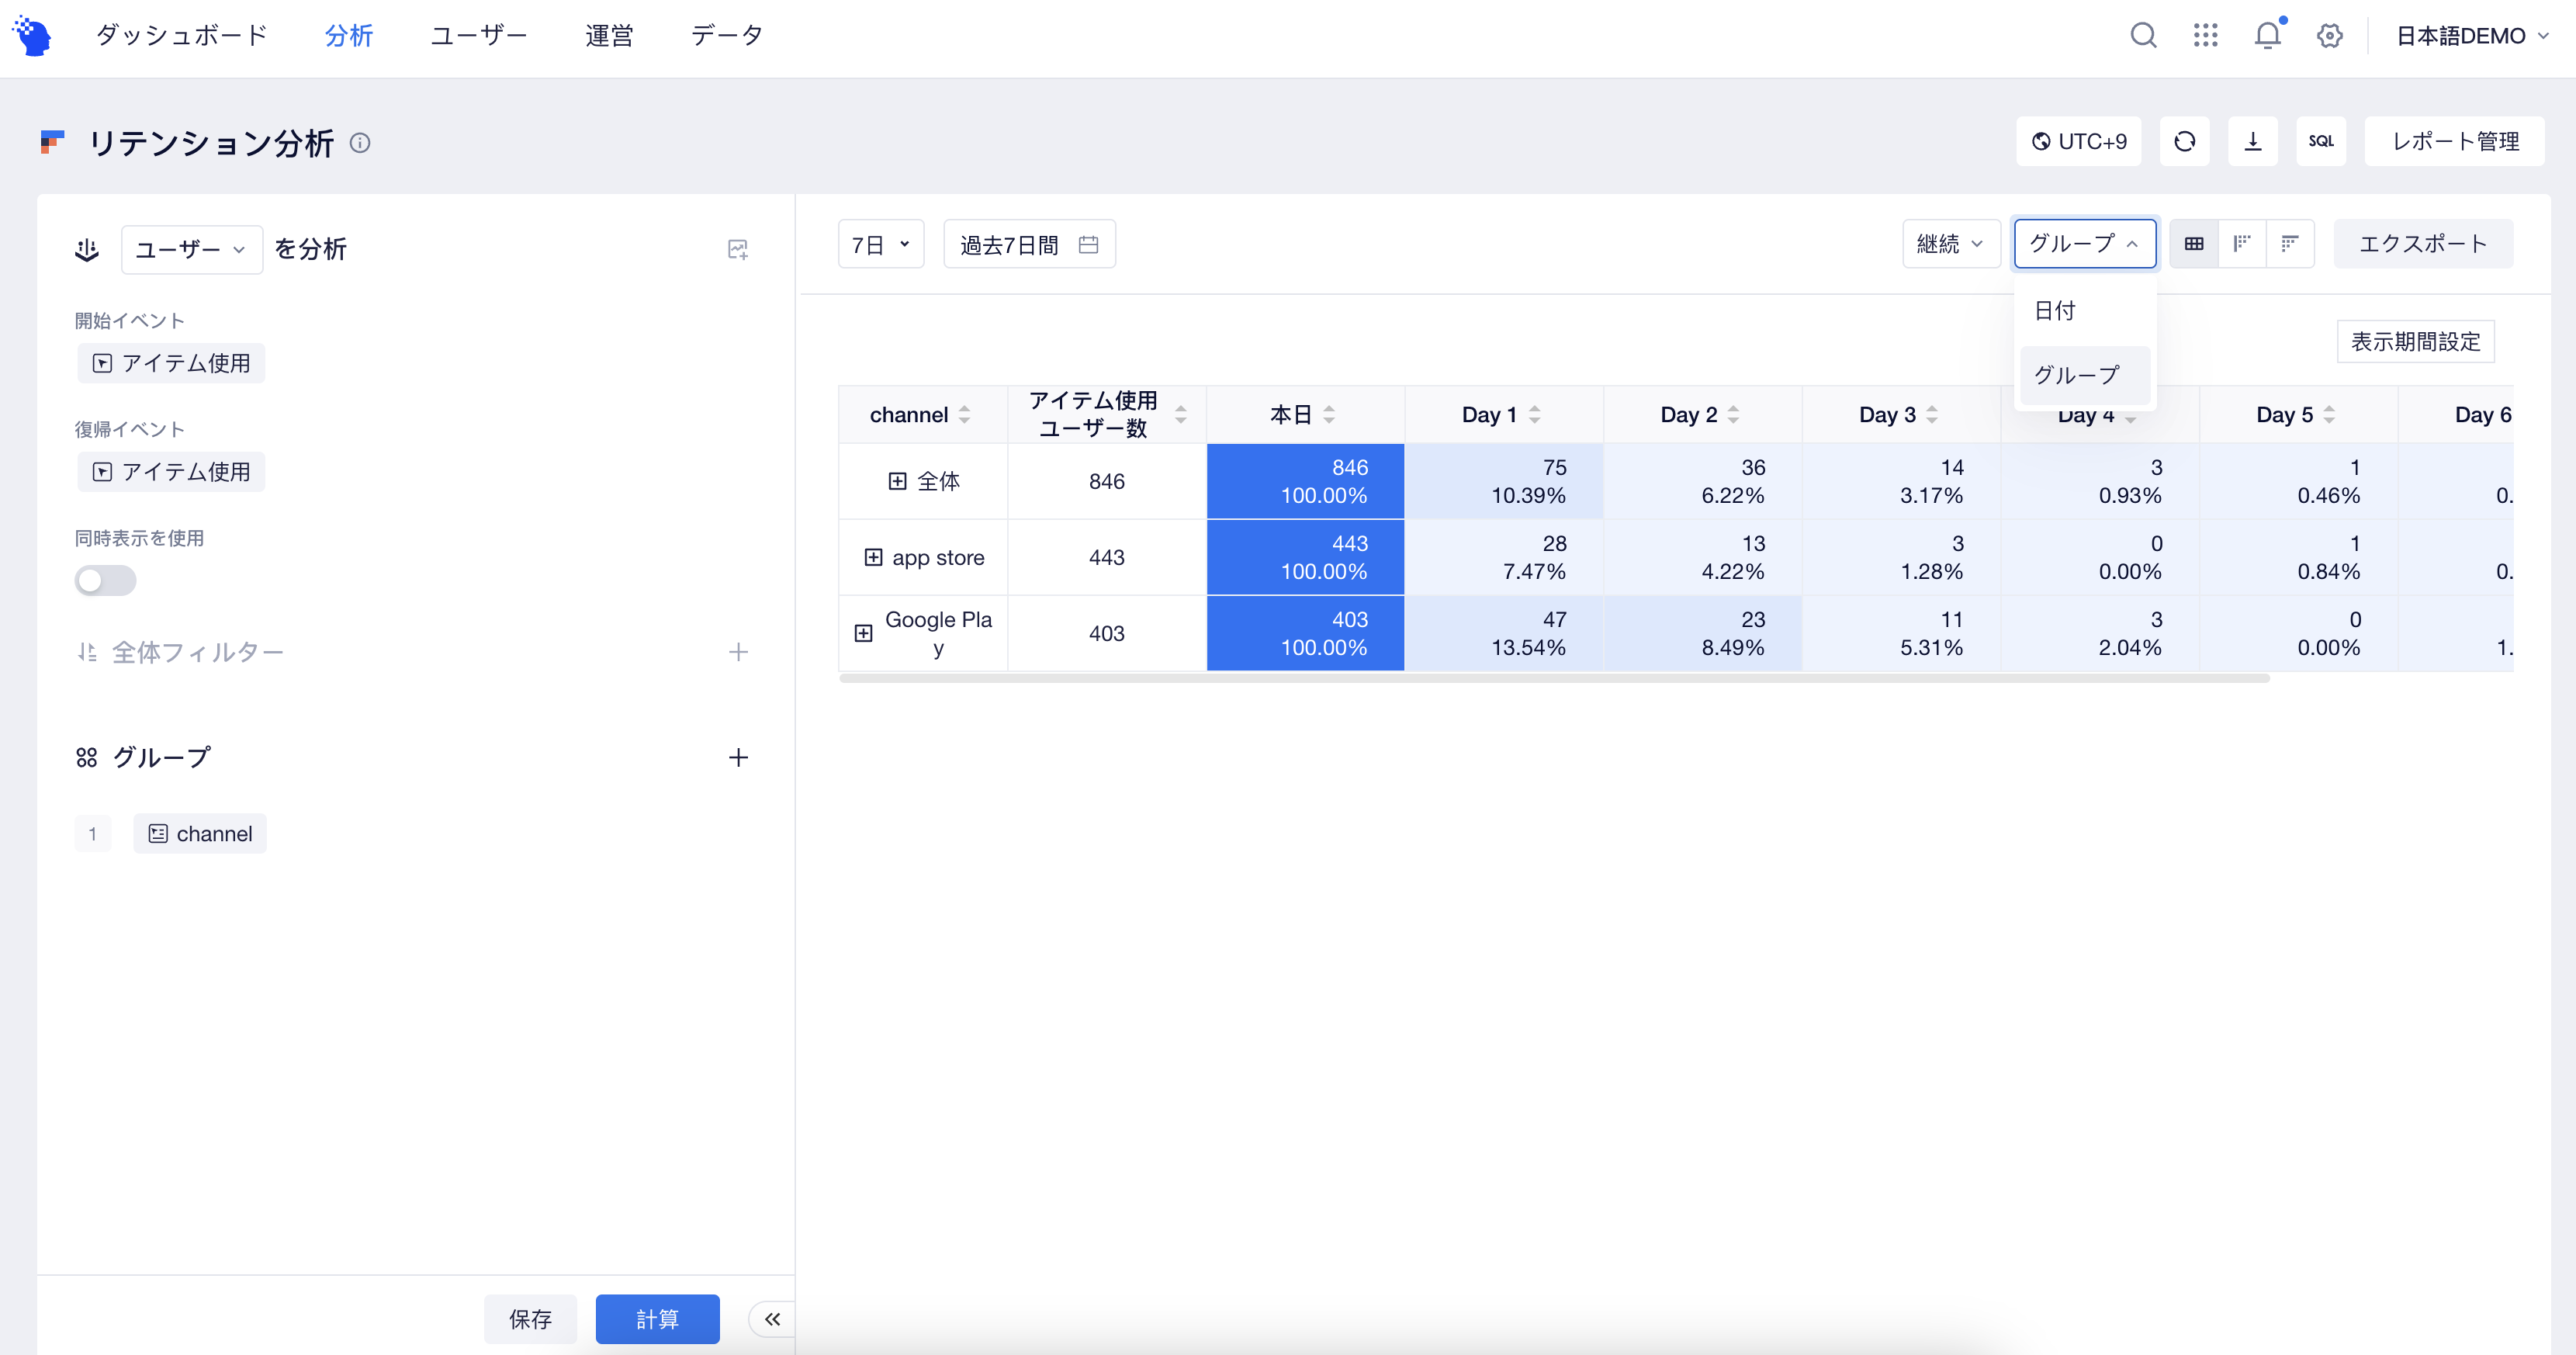
Task: Click the レポート管理 button
Action: pos(2455,141)
